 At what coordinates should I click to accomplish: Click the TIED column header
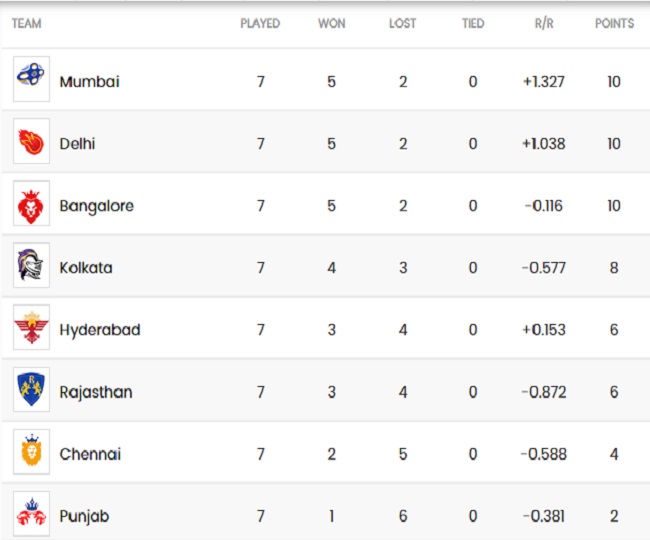pos(473,23)
